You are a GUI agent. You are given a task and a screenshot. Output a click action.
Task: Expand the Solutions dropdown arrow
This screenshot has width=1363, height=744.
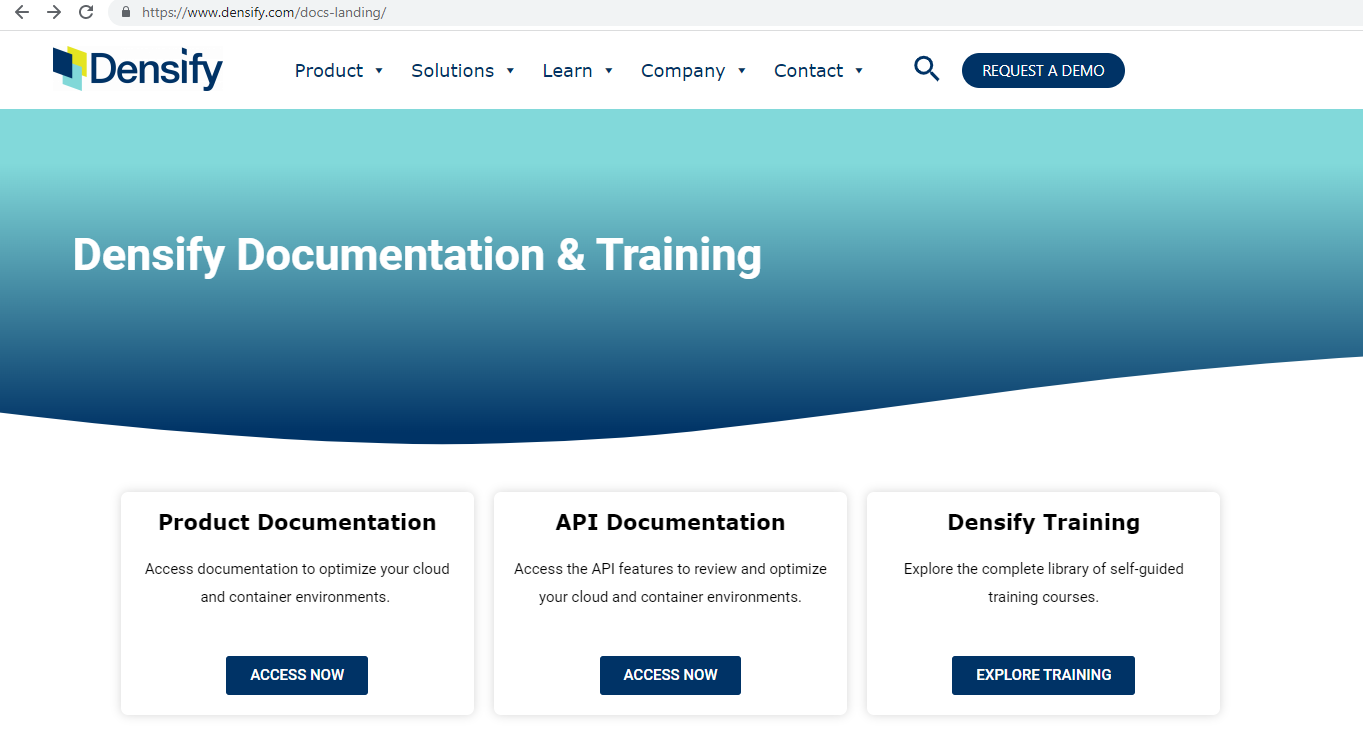pos(510,71)
